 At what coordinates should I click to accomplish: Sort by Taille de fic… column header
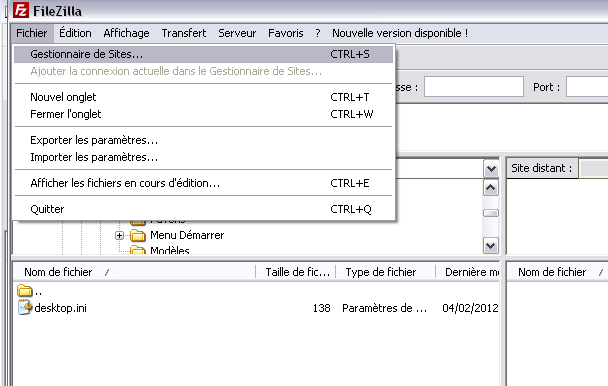pos(296,272)
